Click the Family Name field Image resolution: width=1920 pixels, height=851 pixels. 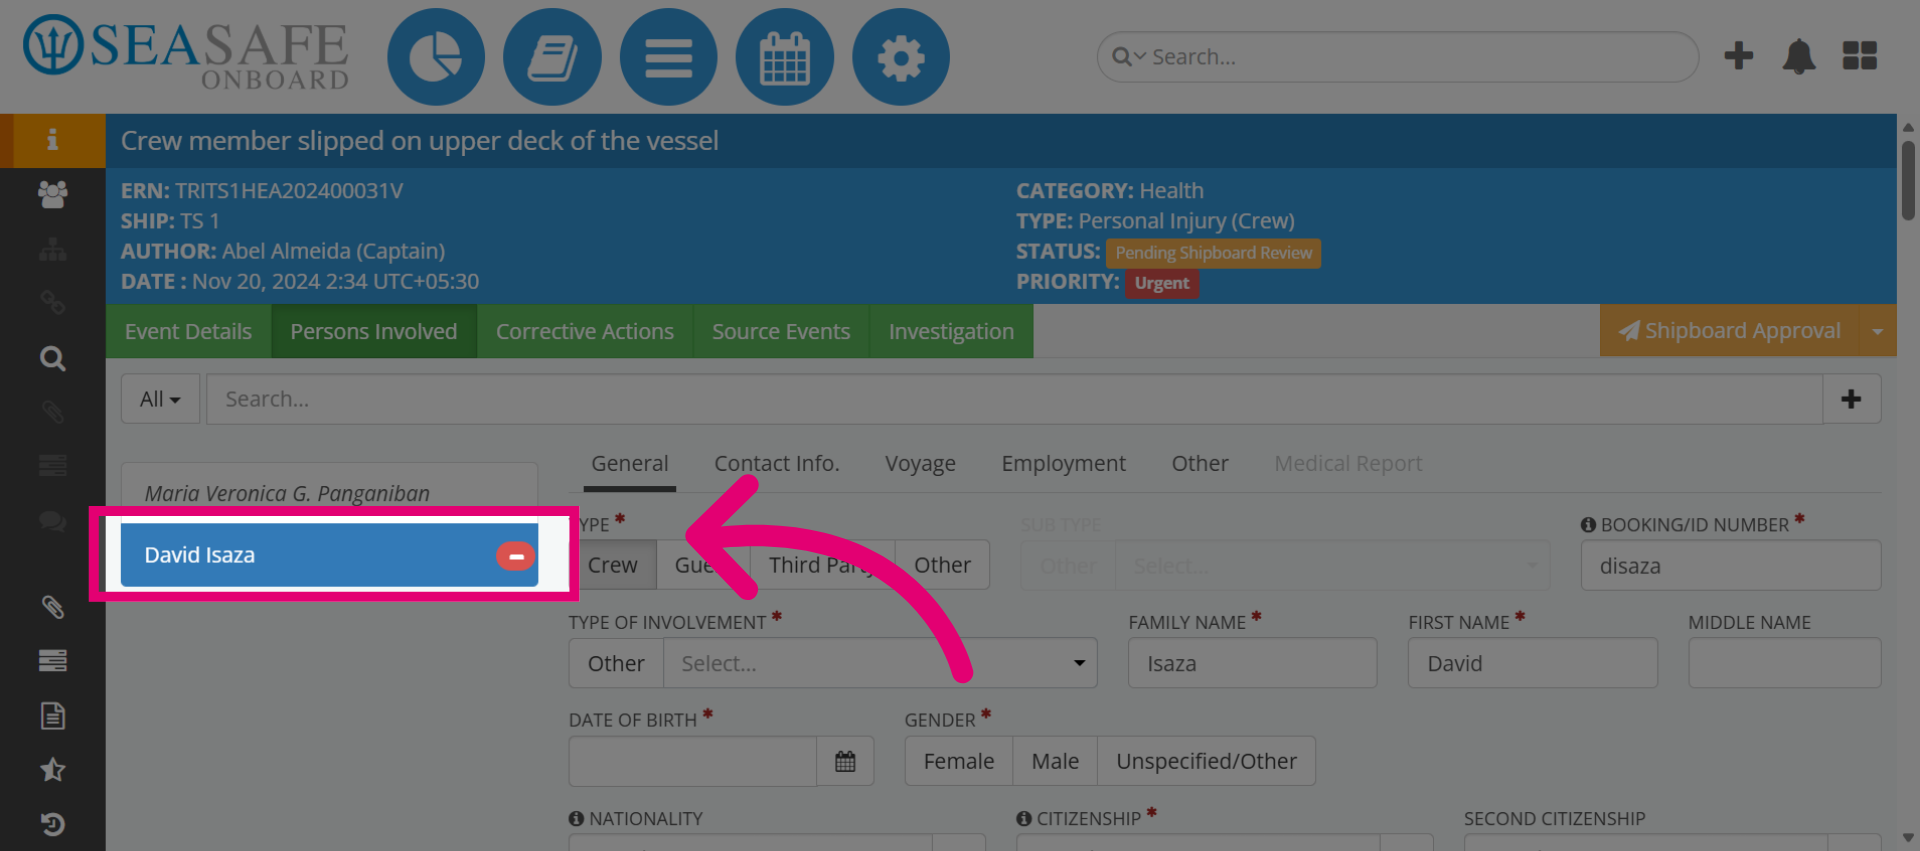[x=1252, y=663]
